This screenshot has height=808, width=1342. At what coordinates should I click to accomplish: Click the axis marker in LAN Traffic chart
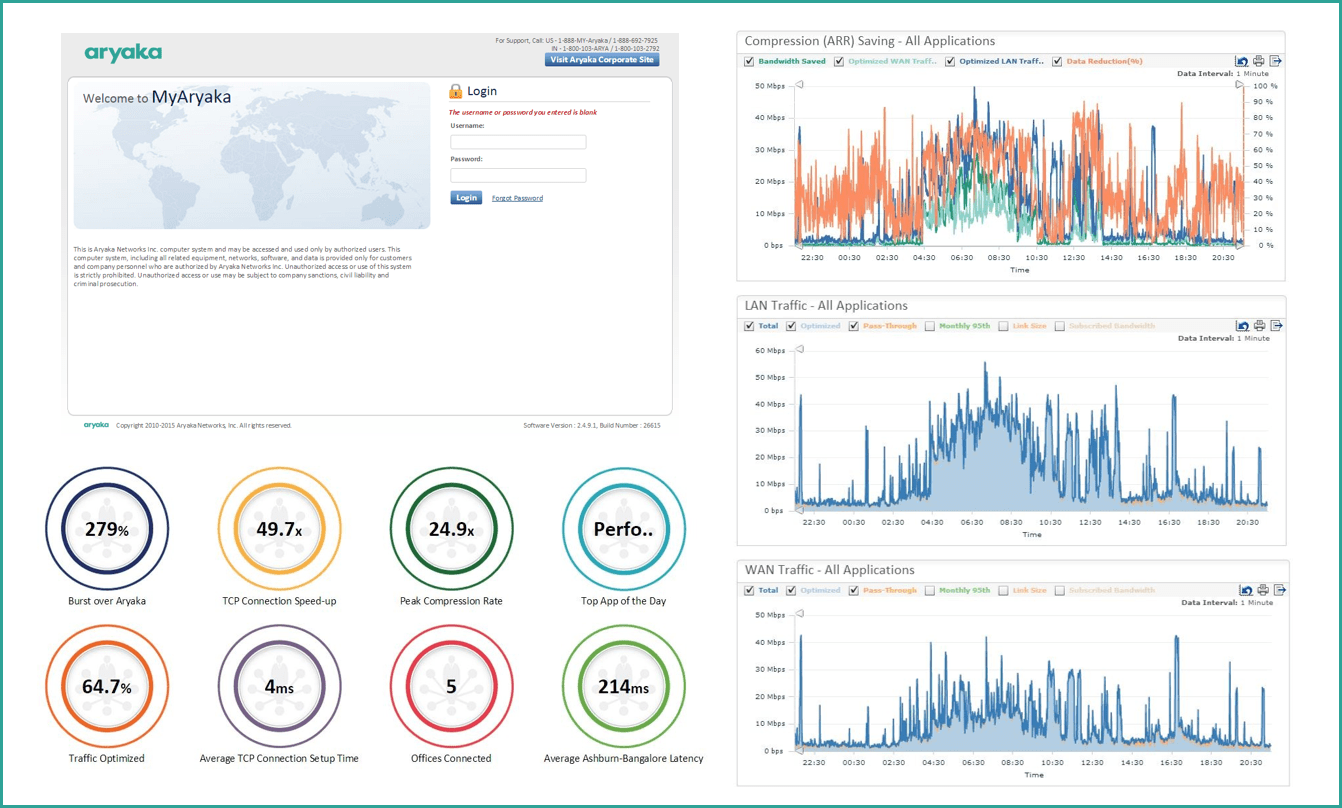pos(798,351)
